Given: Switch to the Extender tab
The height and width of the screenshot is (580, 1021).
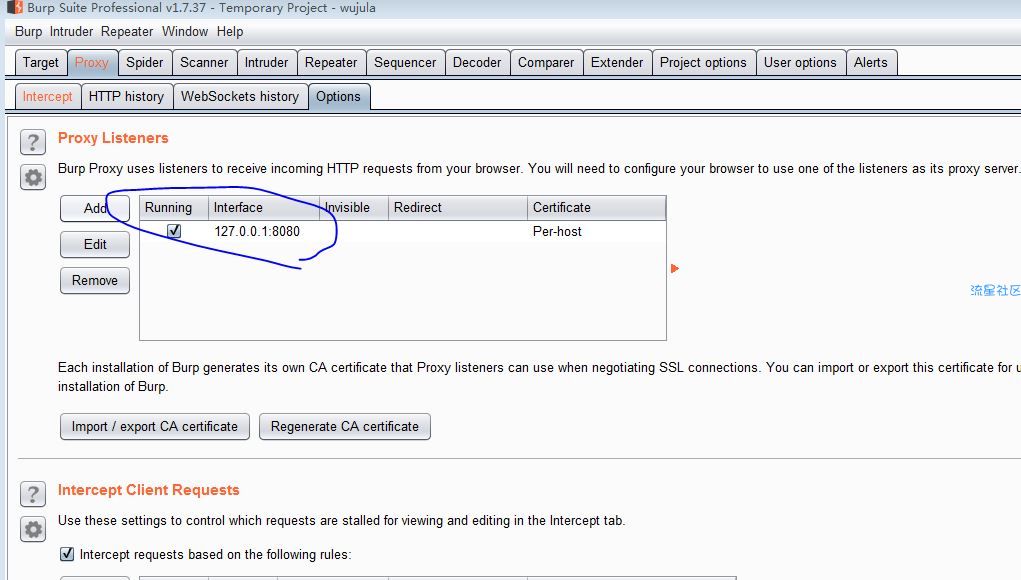Looking at the screenshot, I should (x=617, y=62).
